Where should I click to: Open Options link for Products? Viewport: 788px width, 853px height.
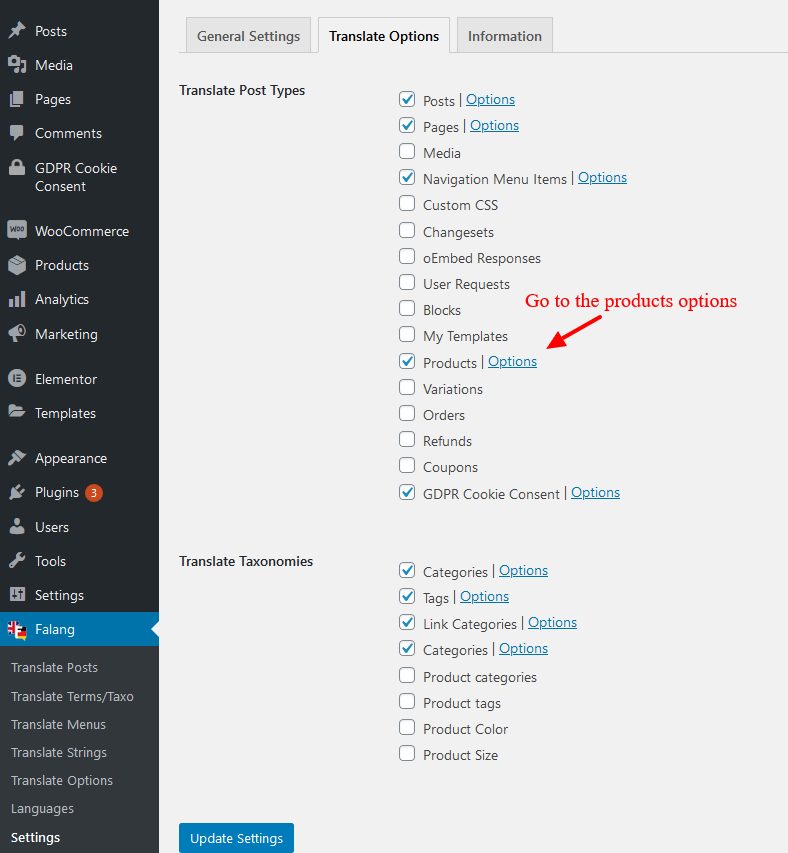coord(512,362)
